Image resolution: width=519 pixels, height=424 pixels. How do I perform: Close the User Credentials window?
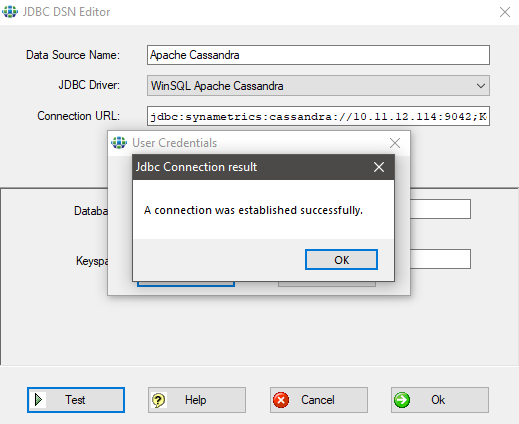(395, 143)
